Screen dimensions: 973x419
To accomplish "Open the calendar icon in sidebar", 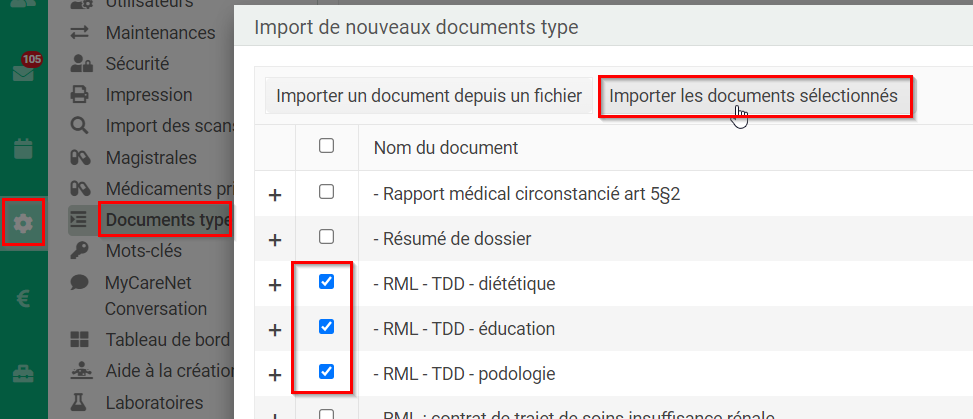I will click(x=23, y=149).
